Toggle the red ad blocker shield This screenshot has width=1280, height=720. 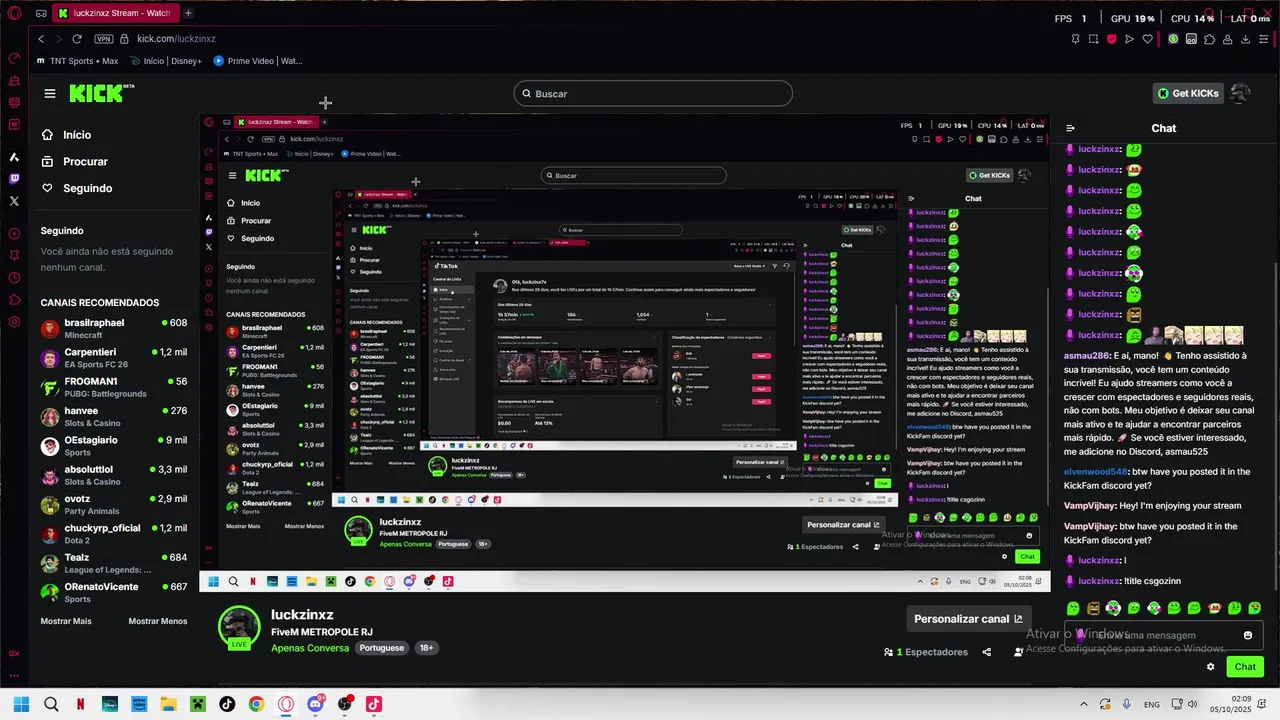[1111, 39]
